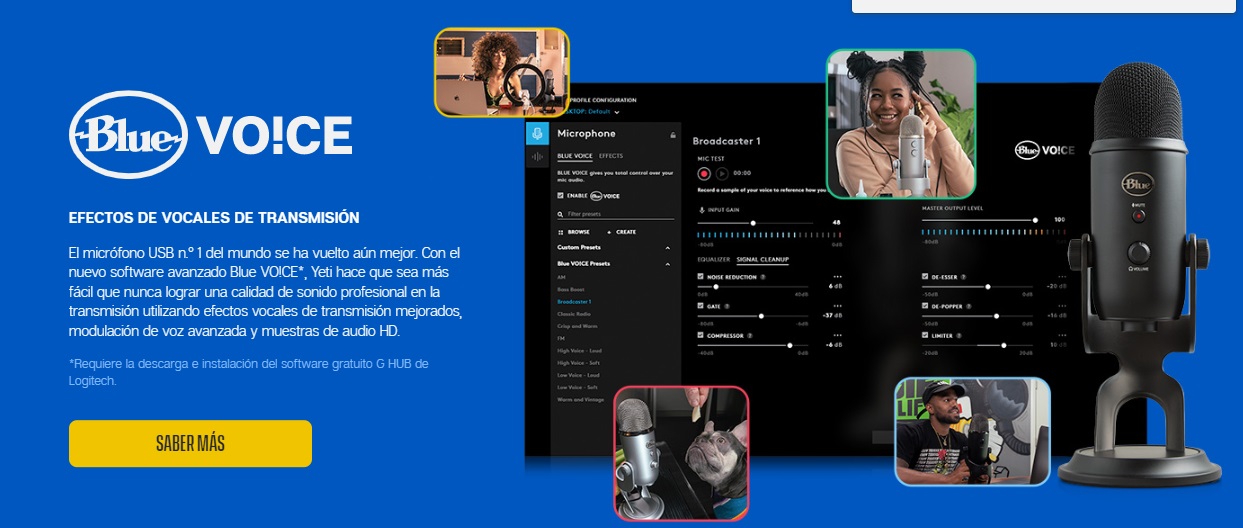Image resolution: width=1243 pixels, height=528 pixels.
Task: Toggle the Enable Blue VO!CE checkbox
Action: [561, 196]
